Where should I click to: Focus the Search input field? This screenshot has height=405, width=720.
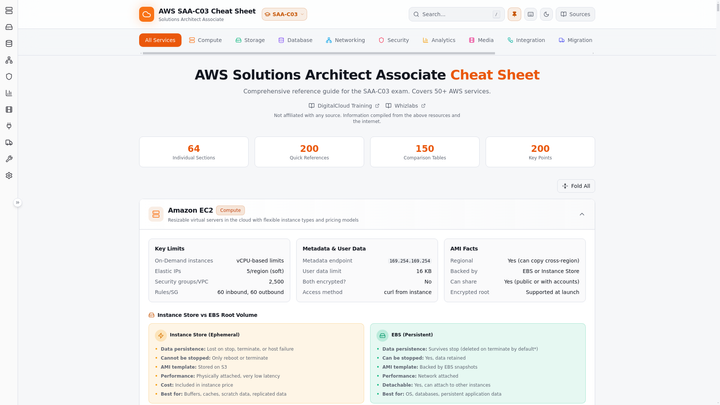click(456, 14)
